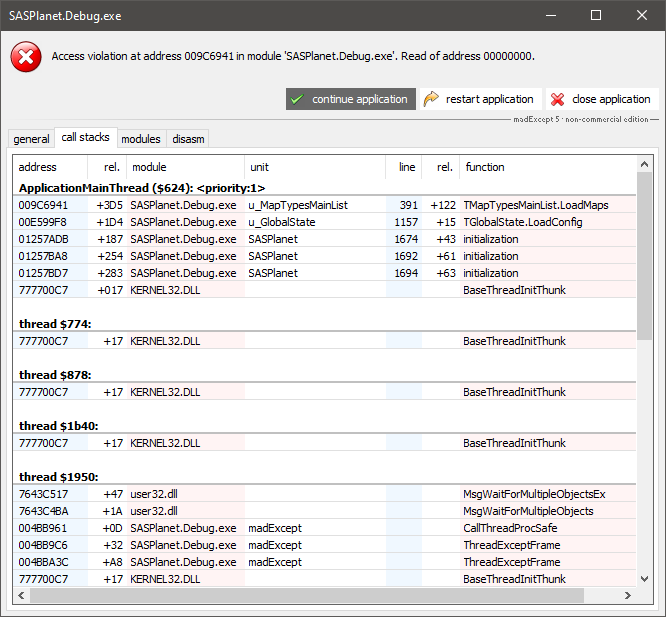Minimize the SASPlanet.Debug.exe window
The height and width of the screenshot is (617, 666).
[551, 16]
